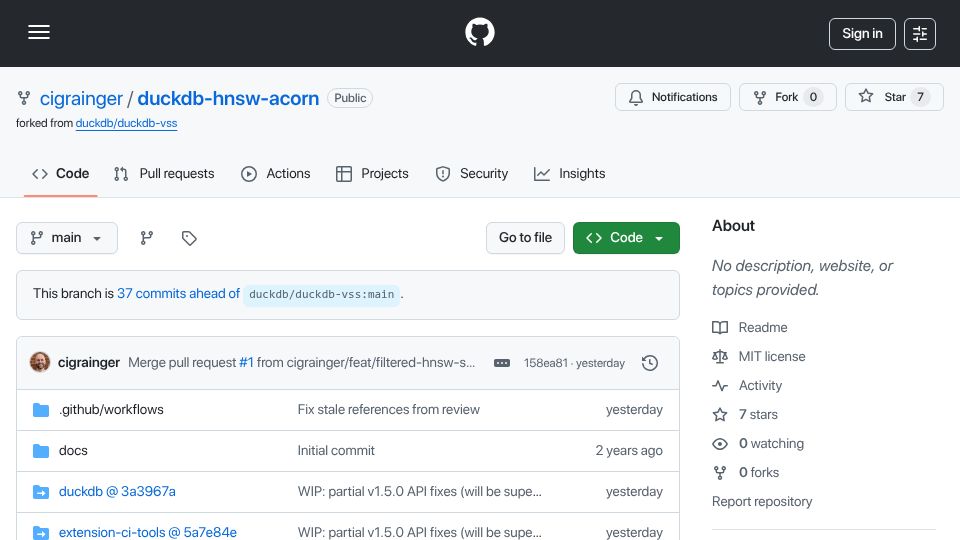This screenshot has height=540, width=960.
Task: Open the duckdb-hnsw-acorn repository link
Action: click(228, 99)
